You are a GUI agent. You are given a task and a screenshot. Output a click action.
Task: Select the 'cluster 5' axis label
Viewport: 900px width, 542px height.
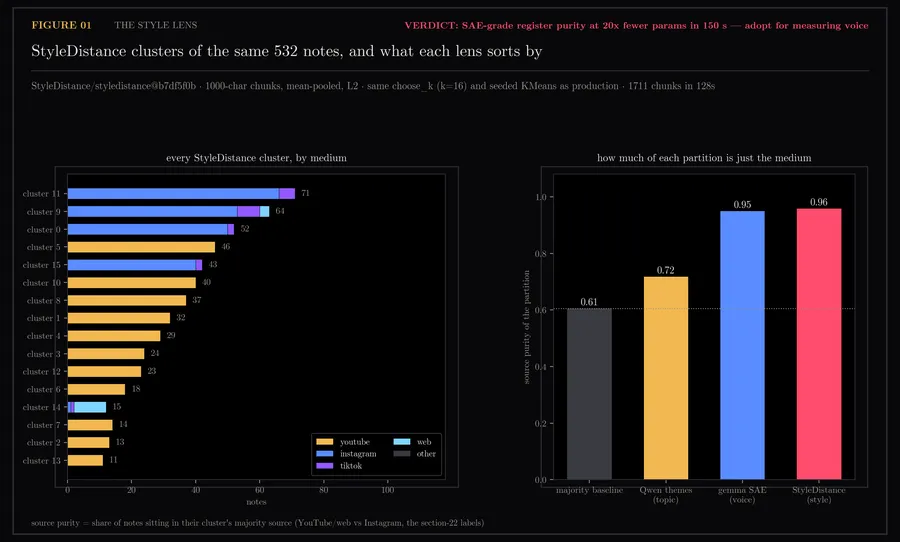(43, 247)
